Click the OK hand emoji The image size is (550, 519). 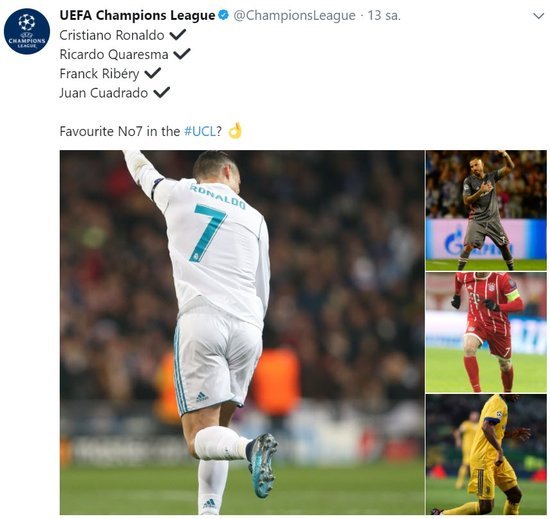tap(235, 130)
